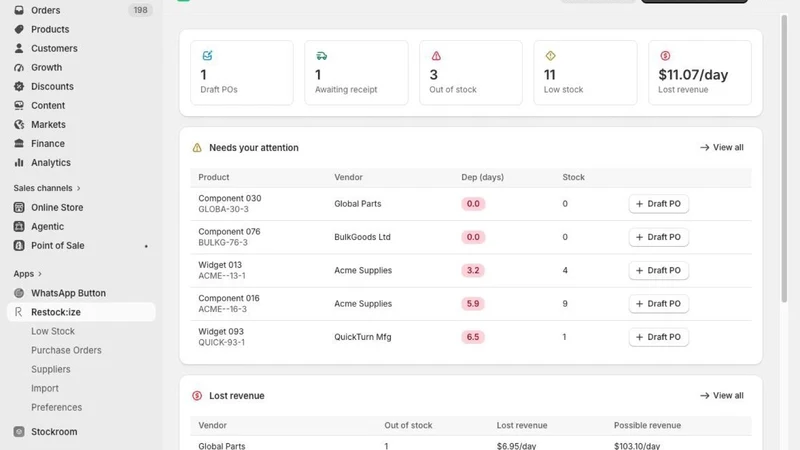Click the Orders count badge 198
The image size is (800, 450).
click(140, 10)
